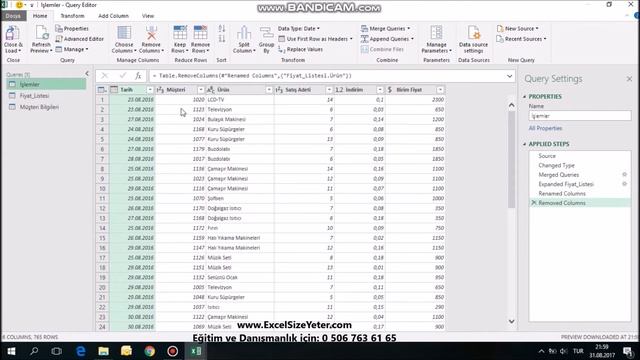
Task: Collapse the APPLIED STEPS section
Action: click(524, 144)
